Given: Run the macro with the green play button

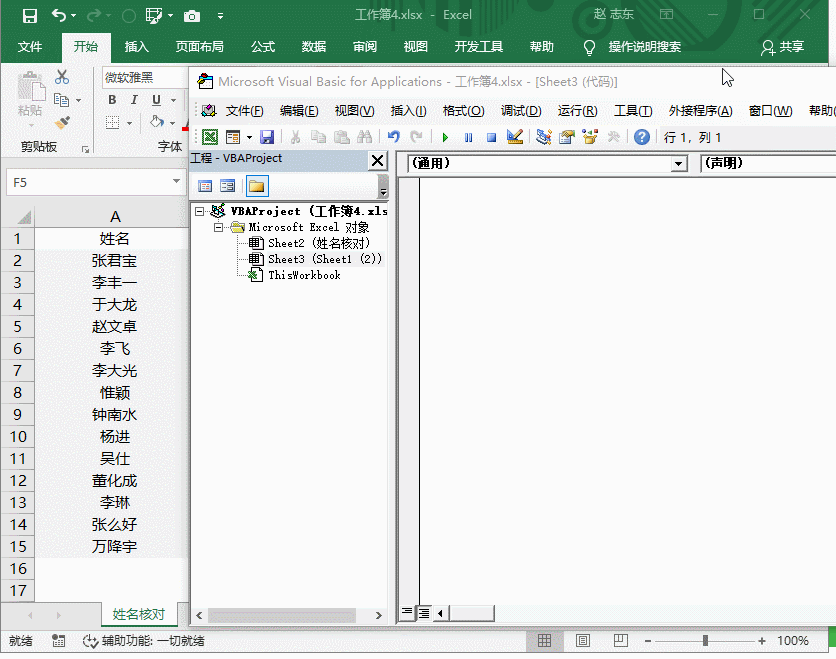Looking at the screenshot, I should (x=445, y=137).
